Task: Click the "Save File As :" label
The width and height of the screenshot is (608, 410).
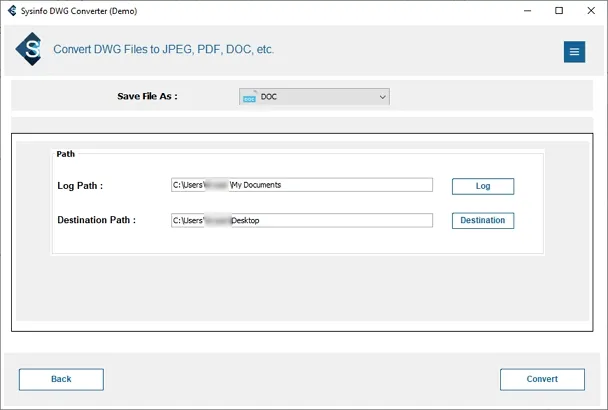Action: click(147, 97)
